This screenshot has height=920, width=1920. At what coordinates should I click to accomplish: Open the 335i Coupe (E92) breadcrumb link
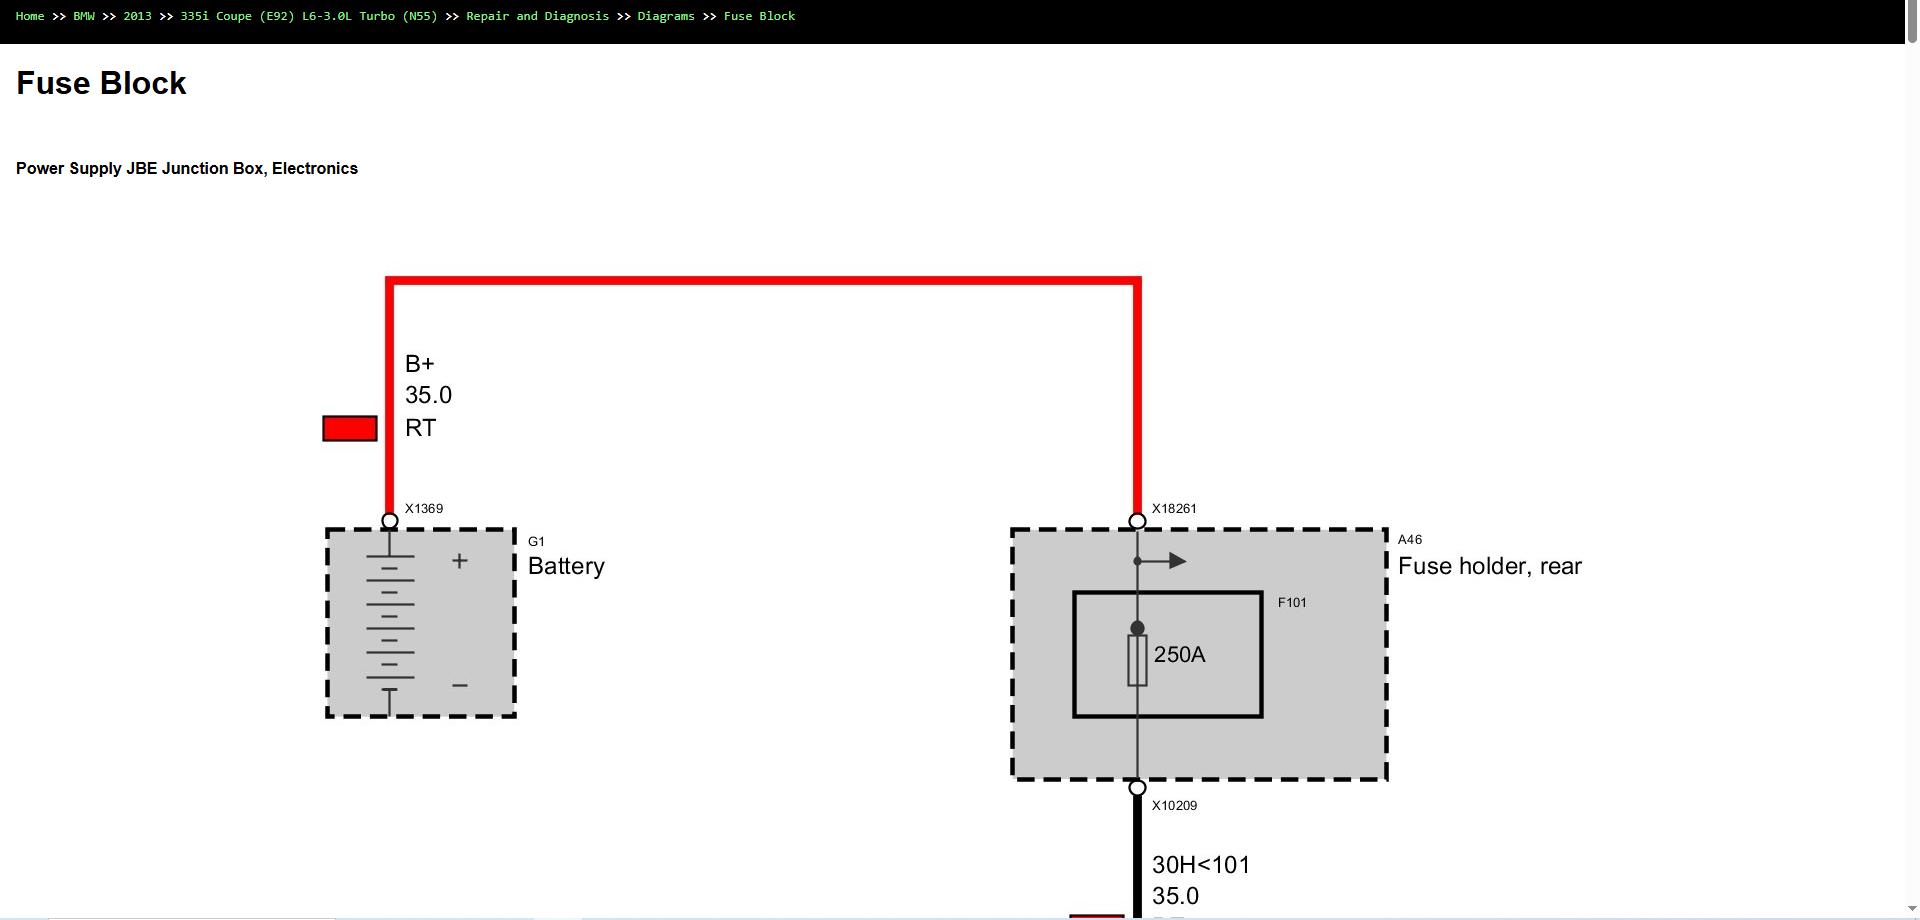coord(309,16)
